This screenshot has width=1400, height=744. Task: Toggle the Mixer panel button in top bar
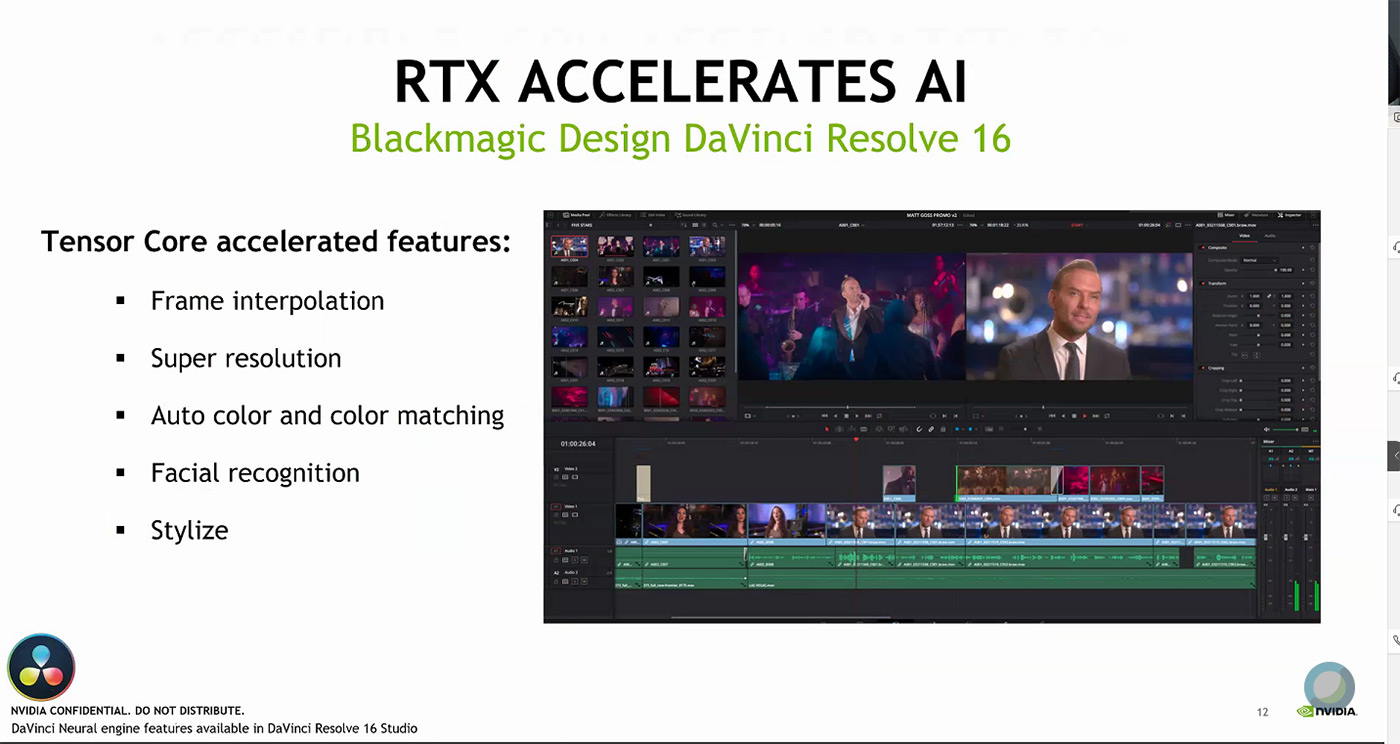(x=1227, y=215)
